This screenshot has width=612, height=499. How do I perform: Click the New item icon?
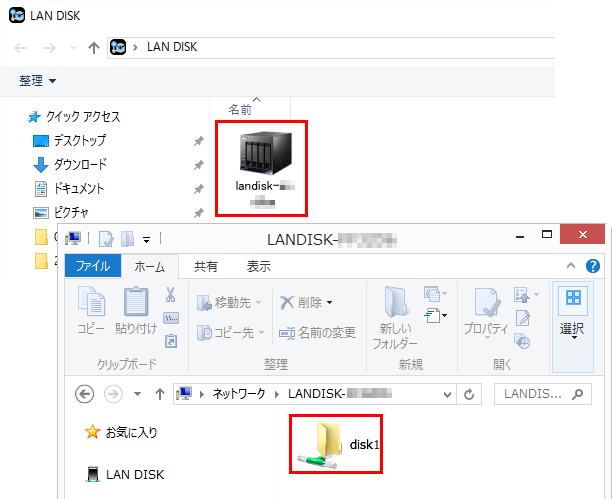(x=432, y=294)
